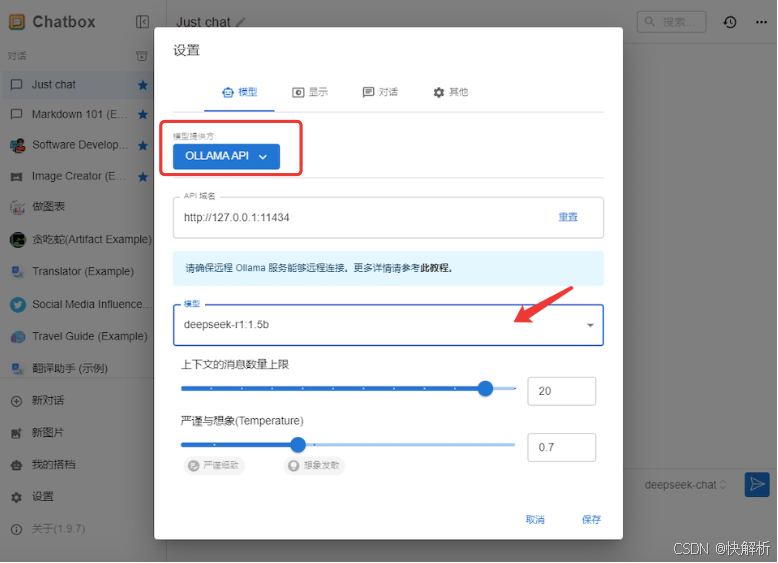Click the Software Developer avatar icon
778x563 pixels.
[x=18, y=145]
